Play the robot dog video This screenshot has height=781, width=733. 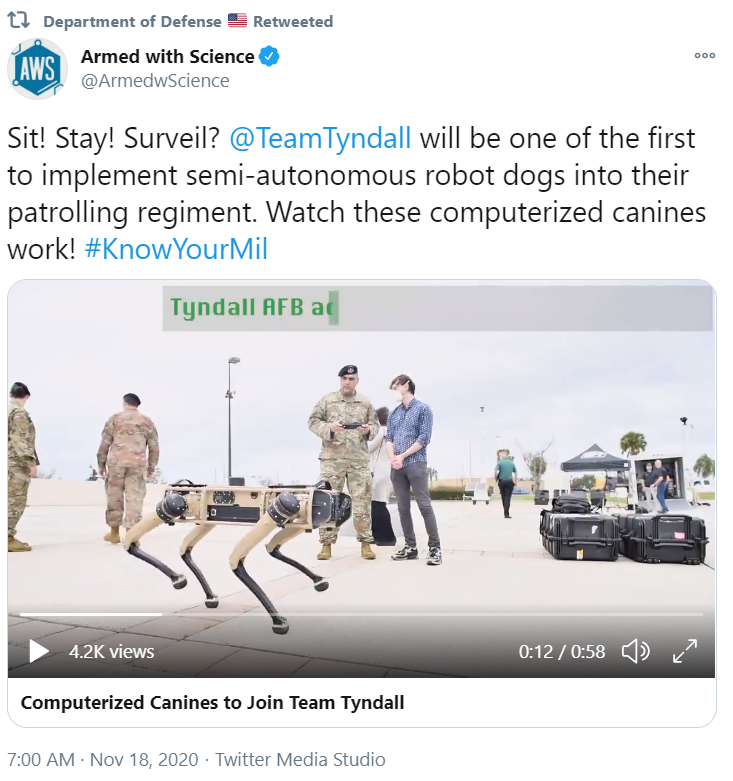pyautogui.click(x=38, y=651)
